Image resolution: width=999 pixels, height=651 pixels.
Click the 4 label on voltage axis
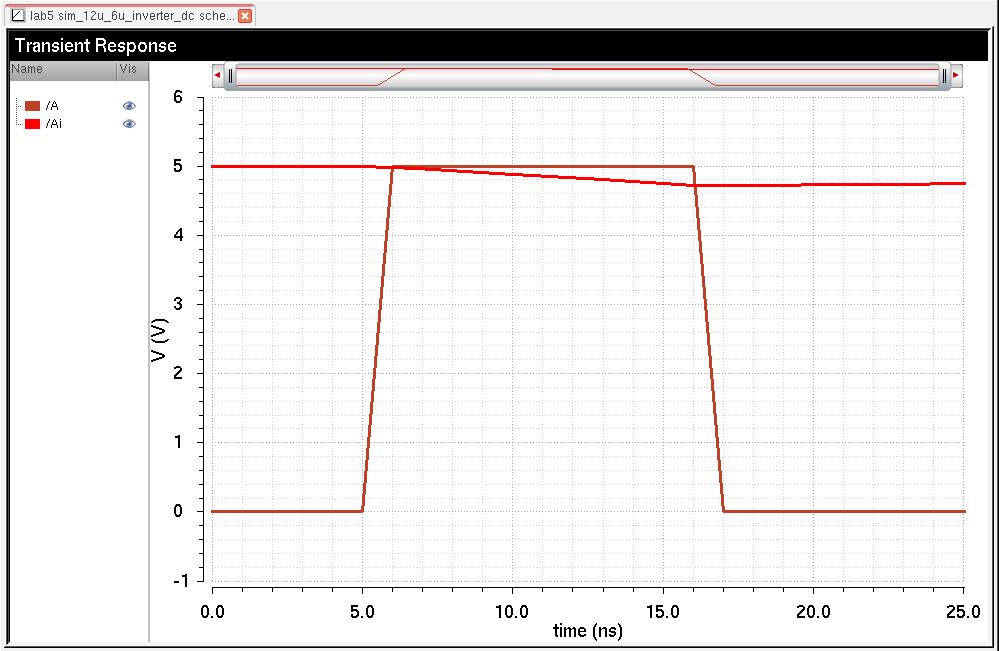(x=178, y=235)
